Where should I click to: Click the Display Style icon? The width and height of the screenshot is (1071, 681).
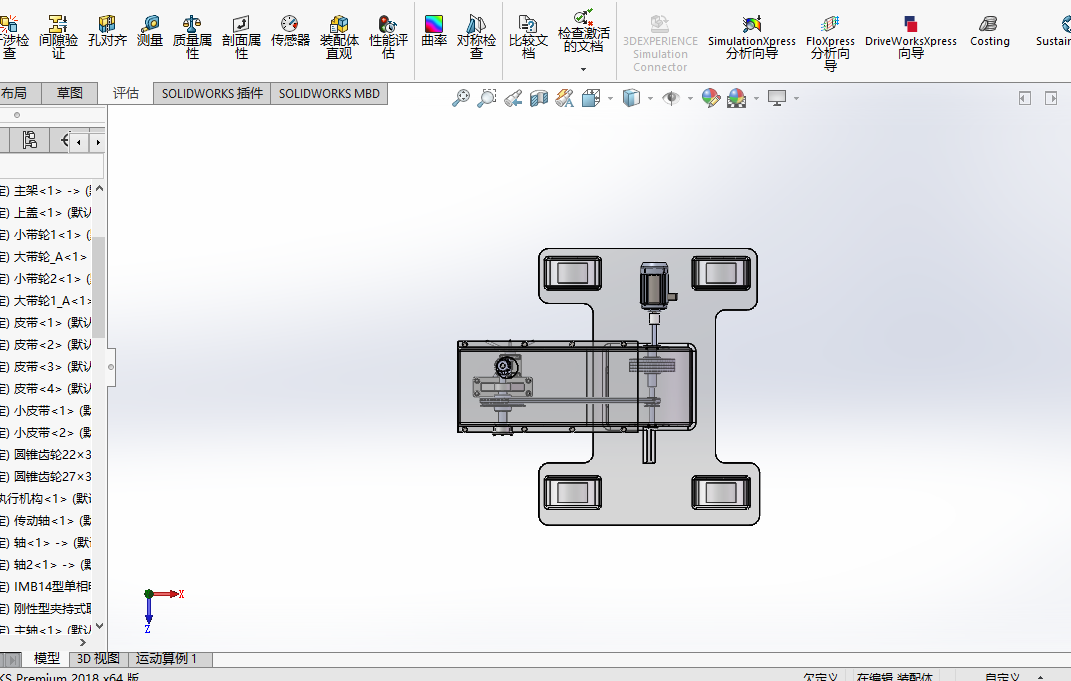point(631,98)
